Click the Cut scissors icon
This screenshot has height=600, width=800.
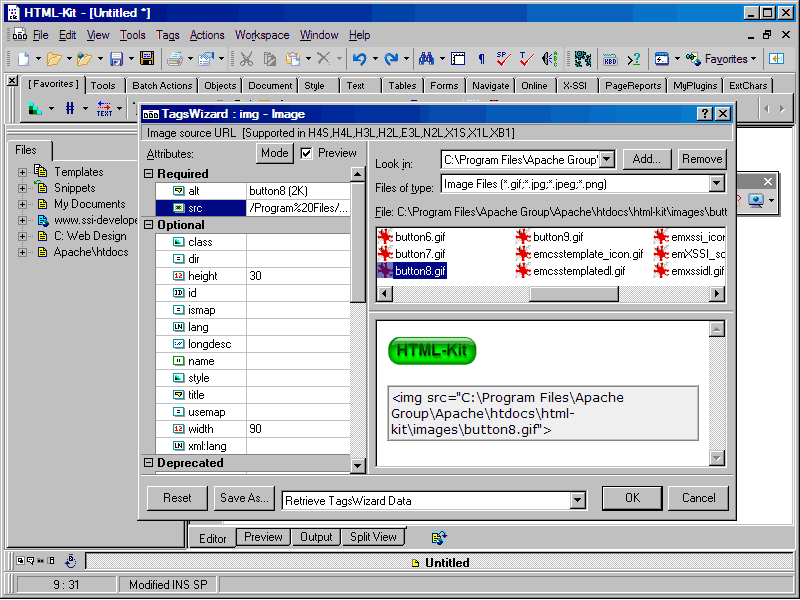pos(246,59)
